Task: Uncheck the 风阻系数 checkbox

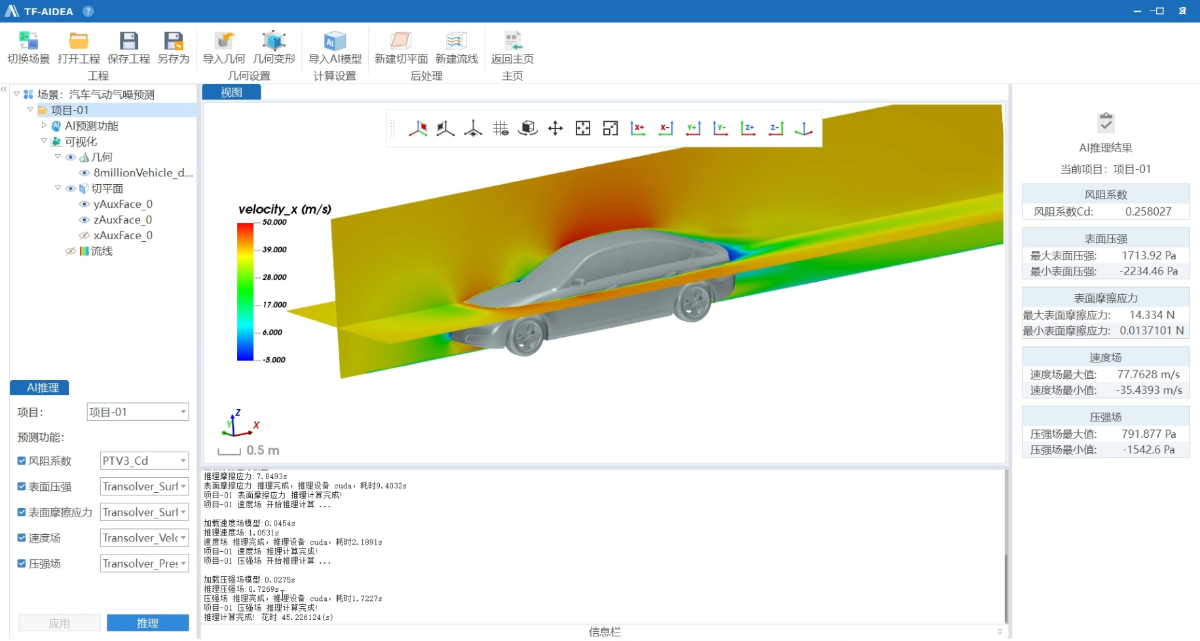Action: click(x=22, y=461)
